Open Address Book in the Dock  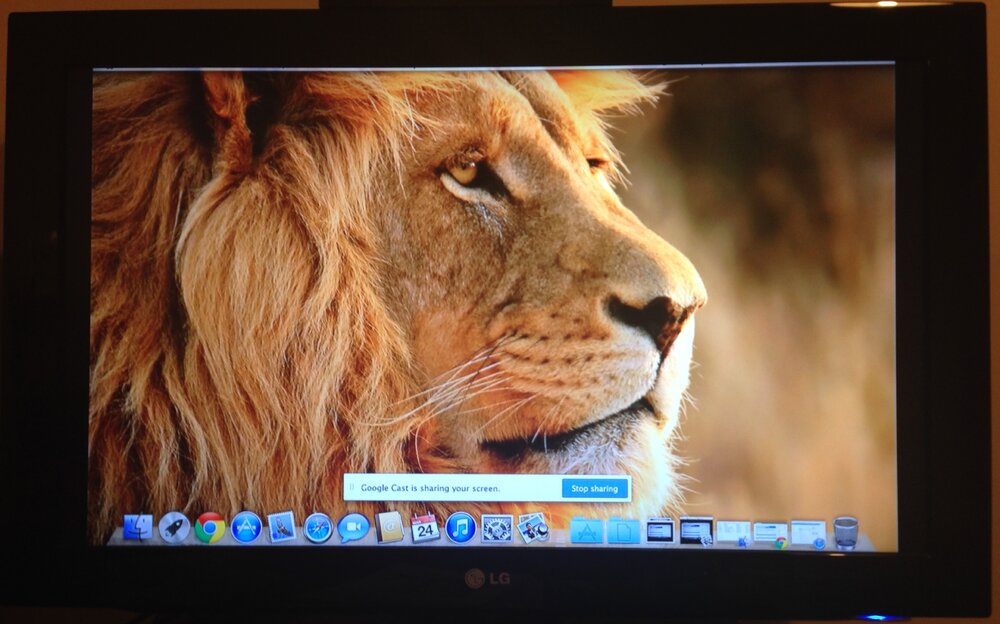(389, 528)
